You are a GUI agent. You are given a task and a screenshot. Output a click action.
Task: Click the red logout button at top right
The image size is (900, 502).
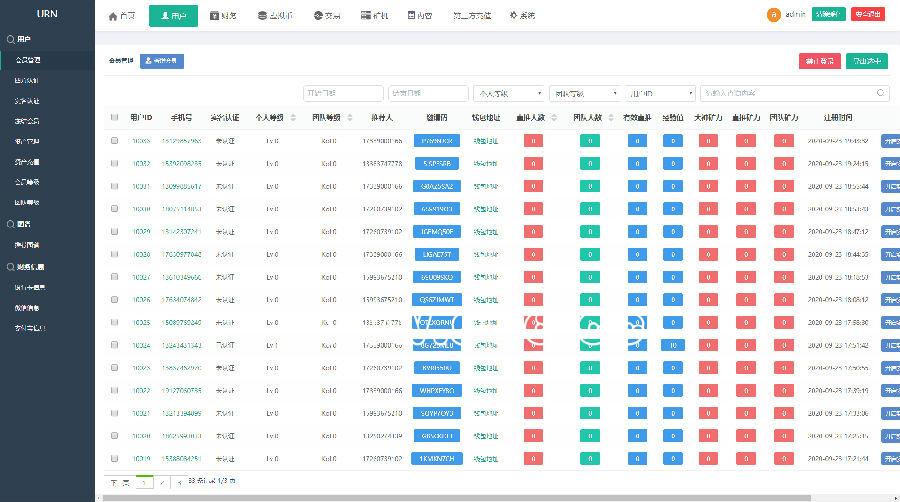(x=867, y=14)
